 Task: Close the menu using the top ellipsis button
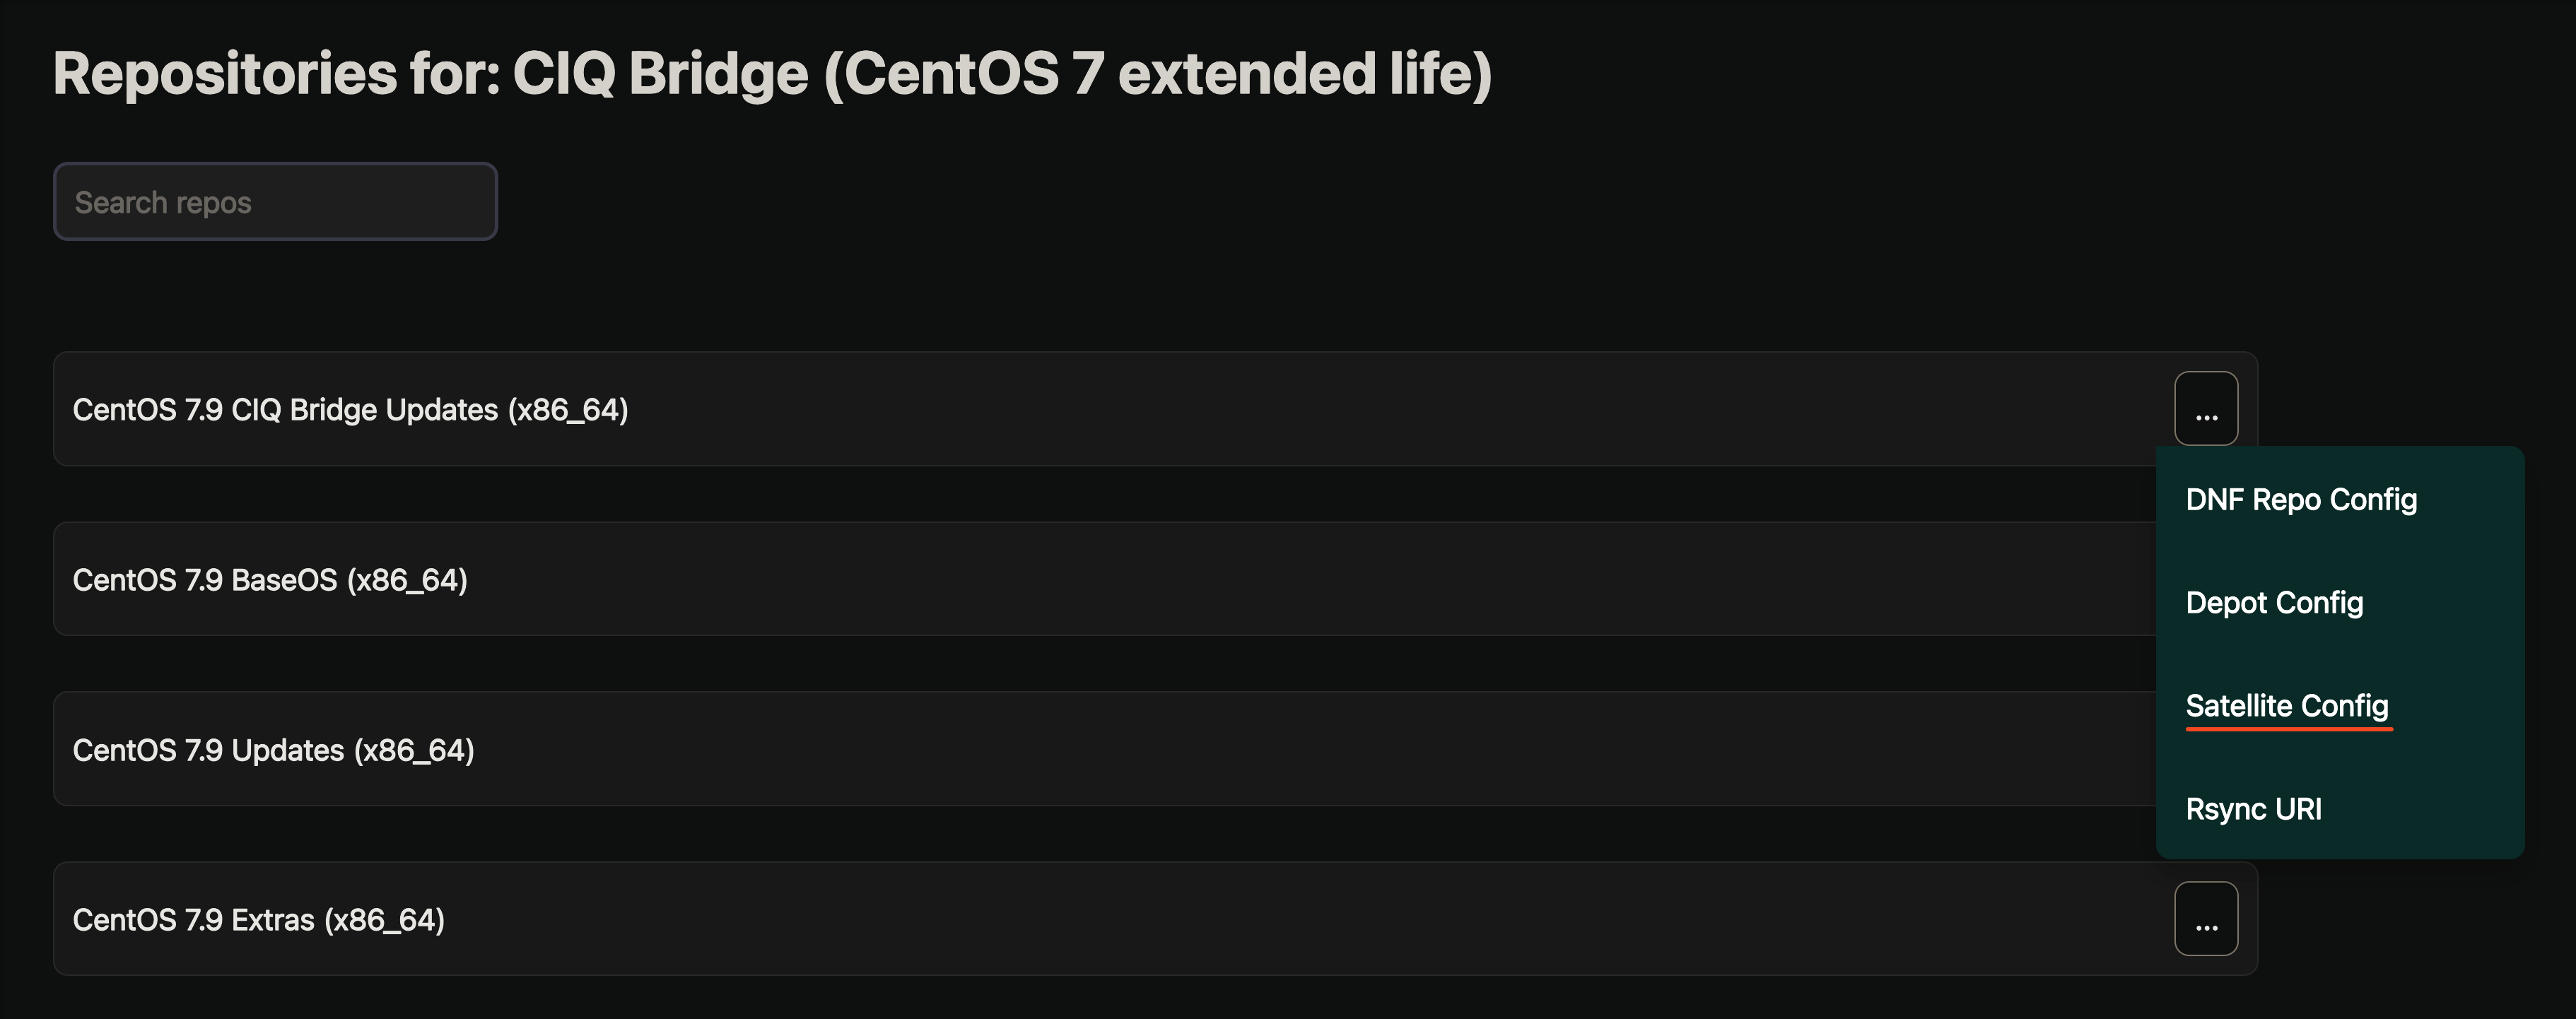click(2205, 409)
